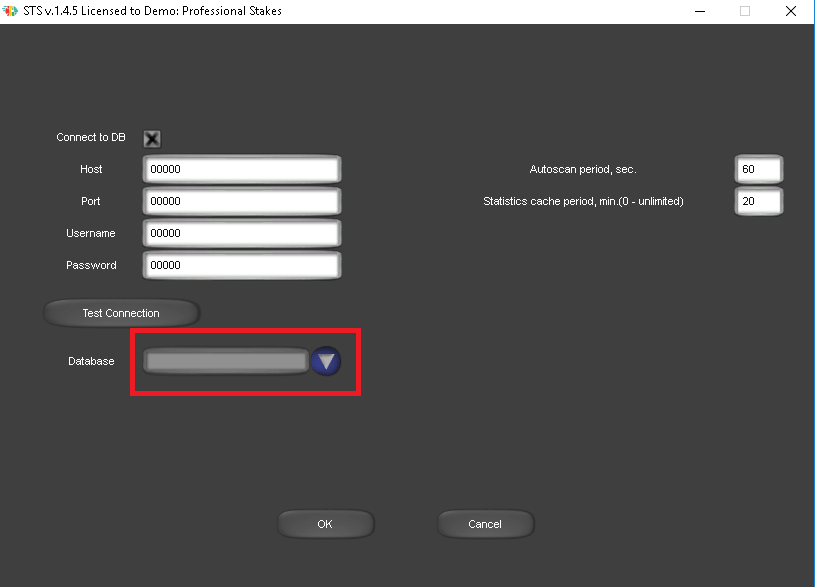Maximize the STS window

pos(745,11)
